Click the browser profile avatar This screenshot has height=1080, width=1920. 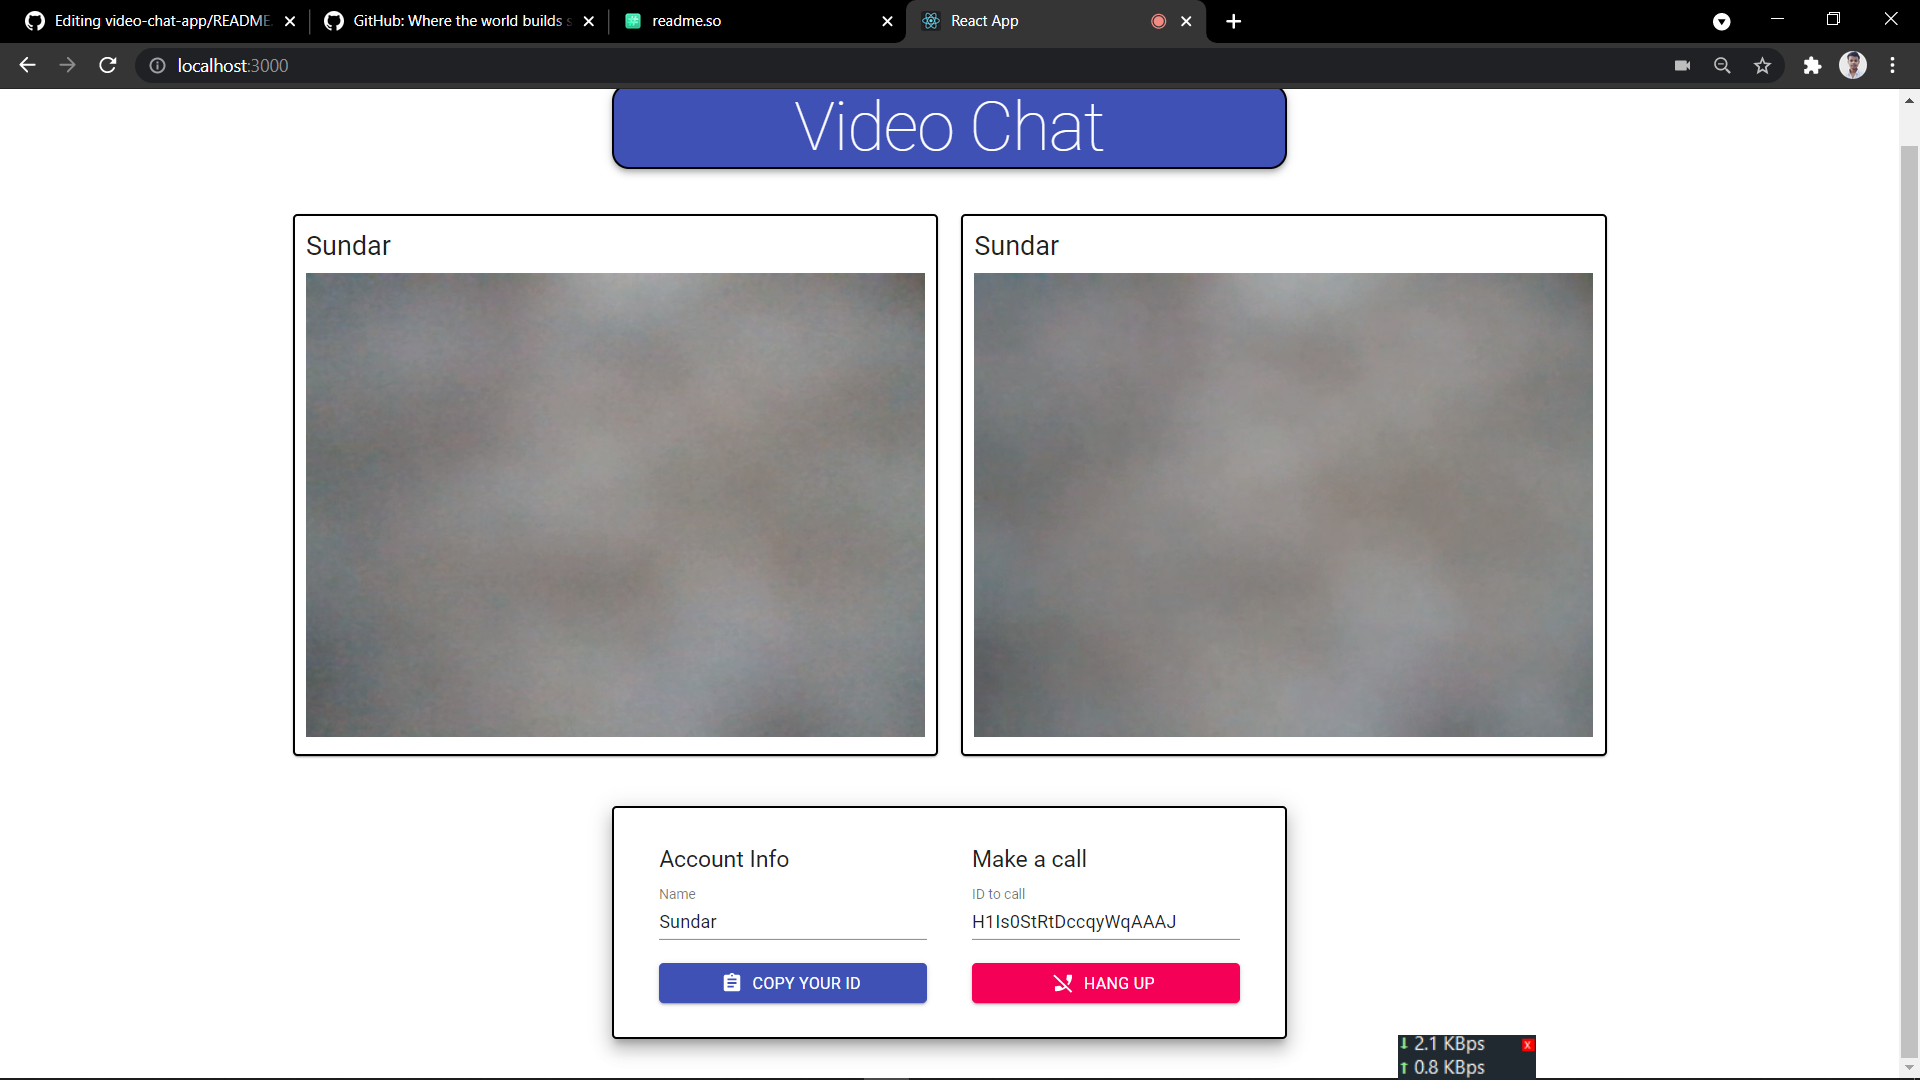1853,65
